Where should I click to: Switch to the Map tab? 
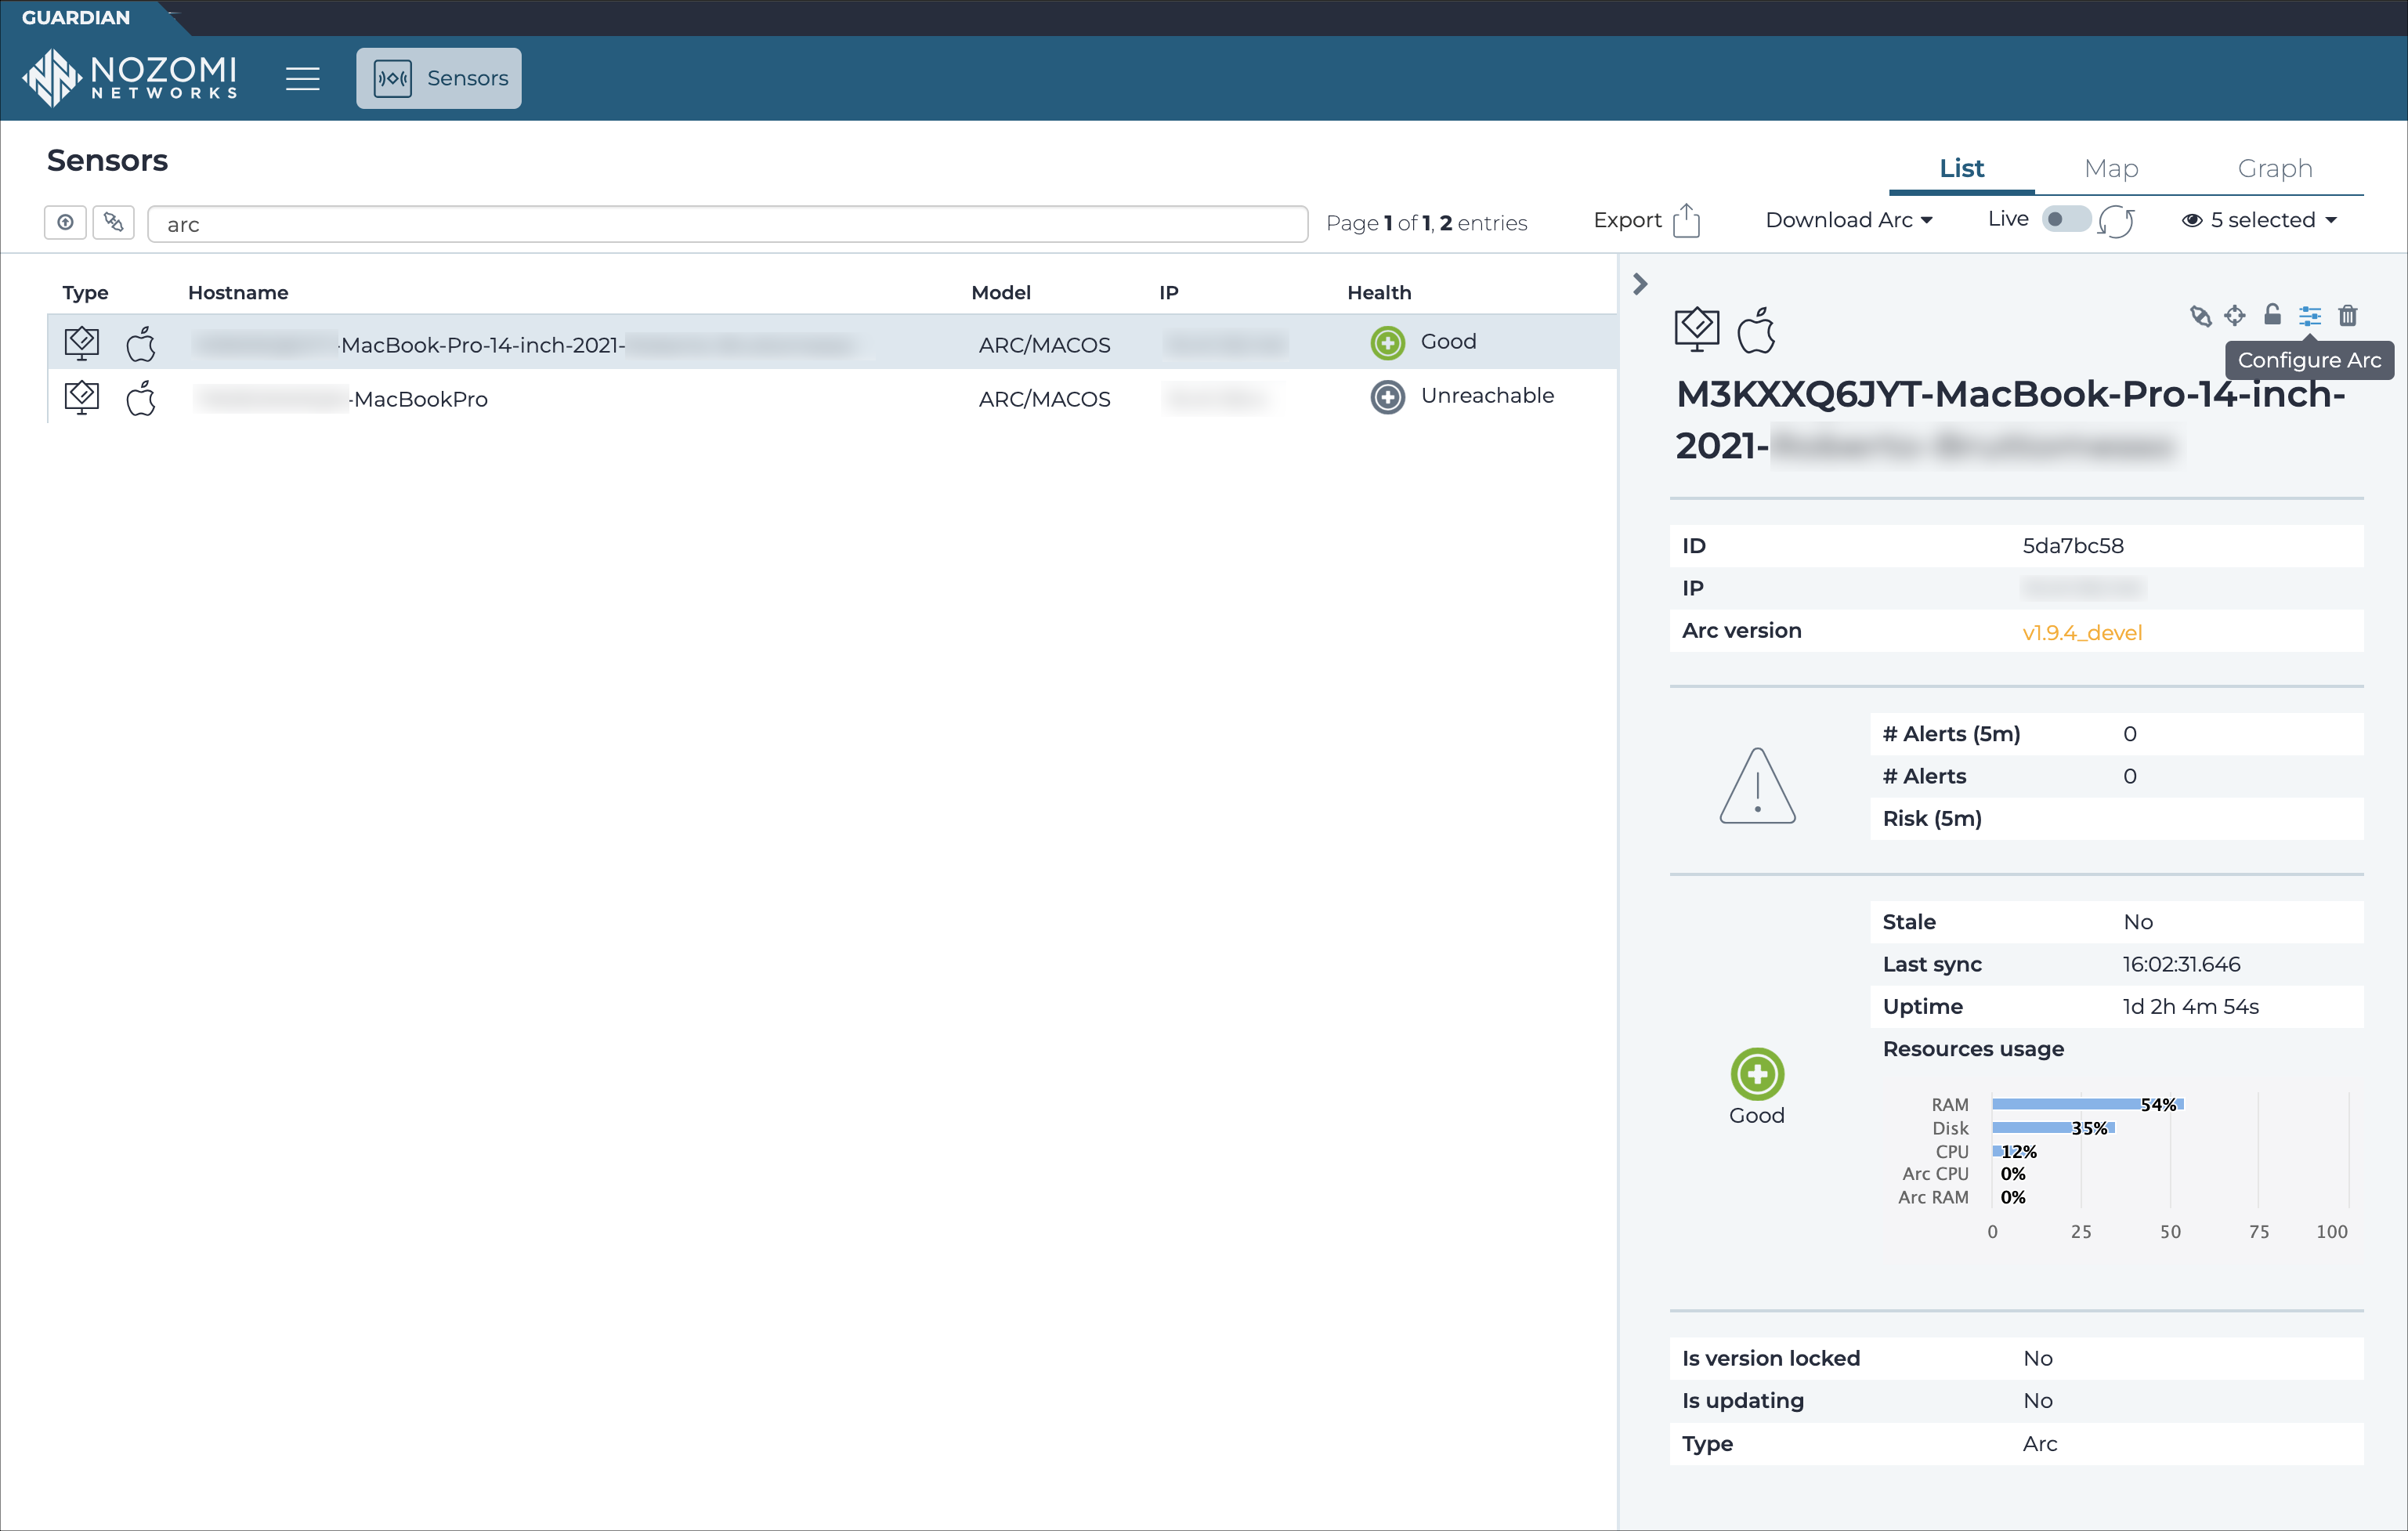2111,168
